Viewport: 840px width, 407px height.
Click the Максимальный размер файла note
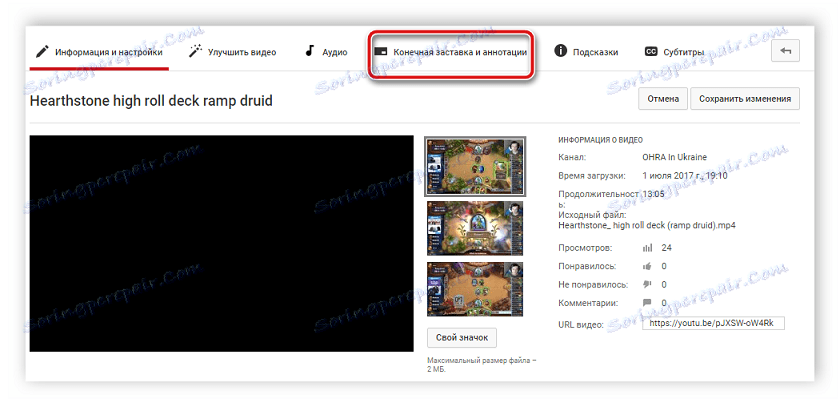[482, 365]
